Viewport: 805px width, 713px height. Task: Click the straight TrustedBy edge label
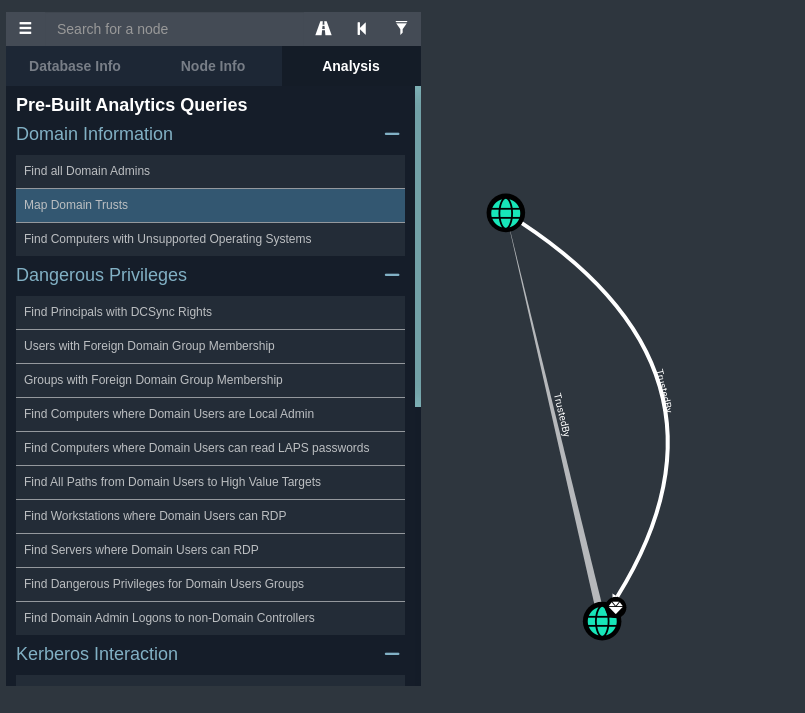[562, 414]
